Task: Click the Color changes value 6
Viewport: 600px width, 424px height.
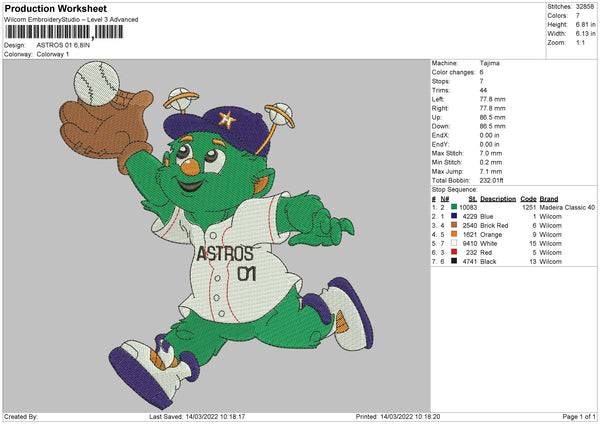Action: [x=481, y=72]
